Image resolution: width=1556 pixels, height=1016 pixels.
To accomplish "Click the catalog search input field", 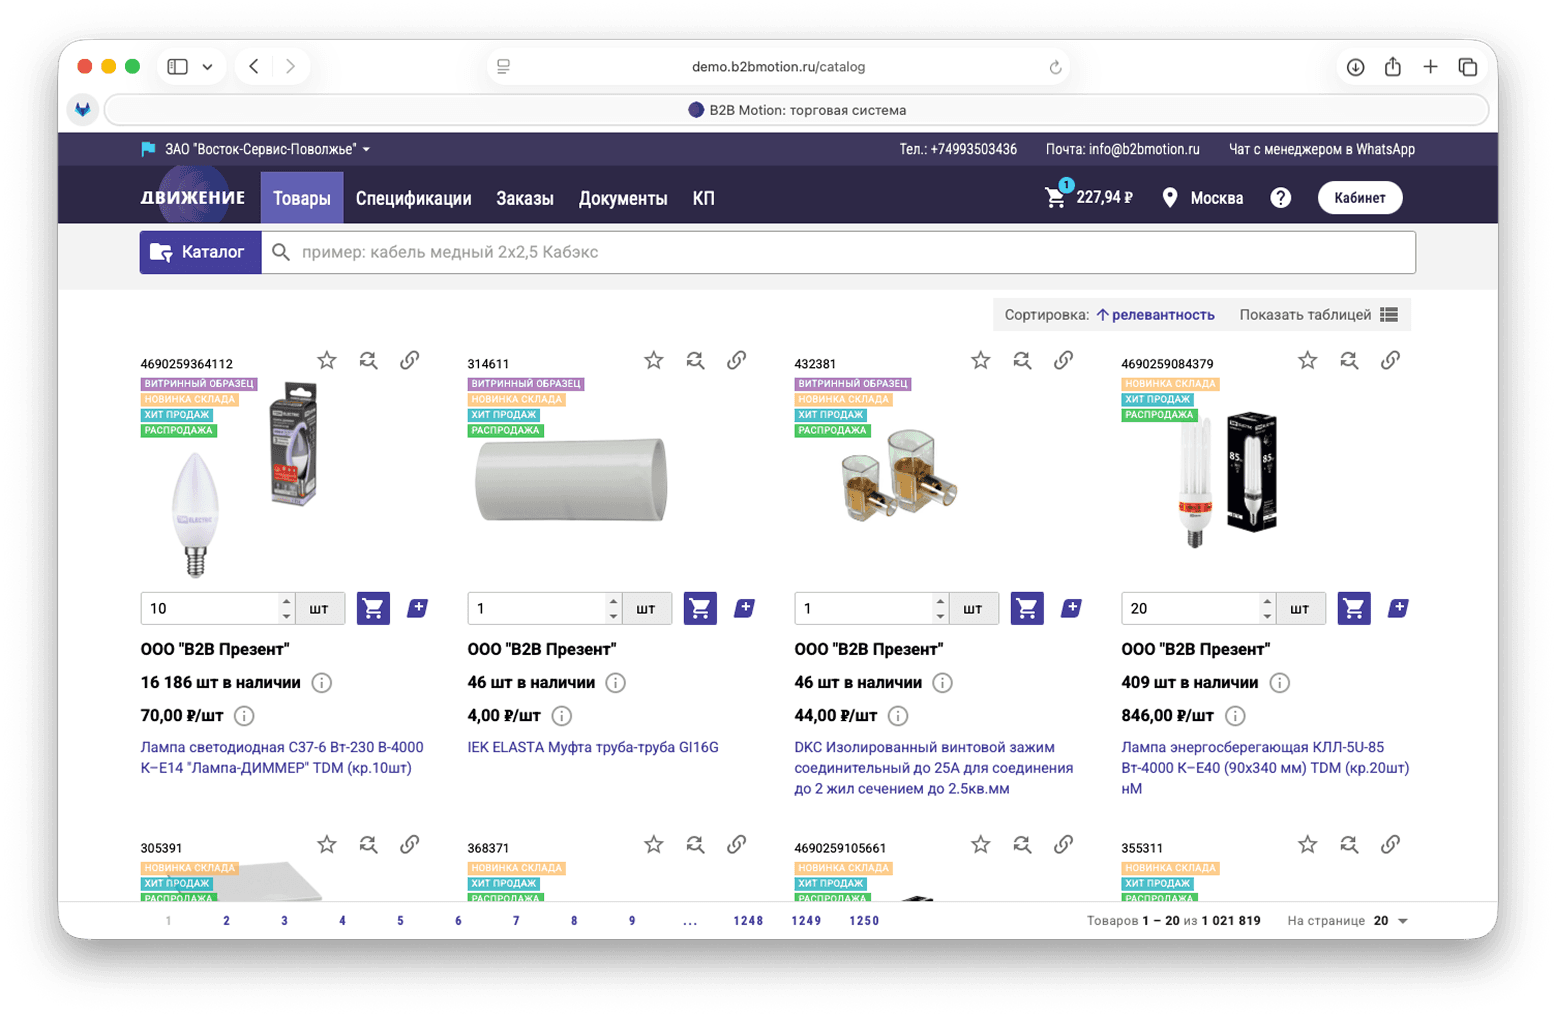I will [838, 252].
